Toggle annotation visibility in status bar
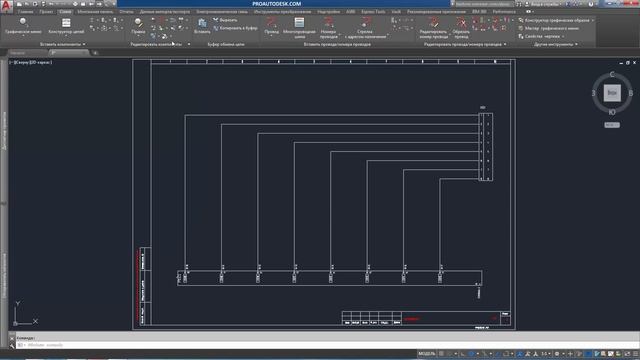640x360 pixels. (x=520, y=353)
